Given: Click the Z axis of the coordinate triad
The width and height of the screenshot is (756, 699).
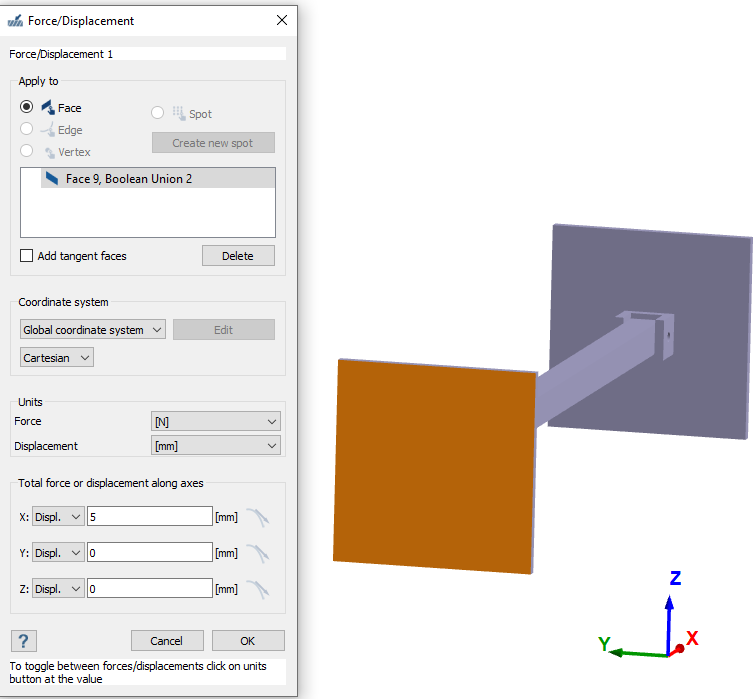Looking at the screenshot, I should coord(669,624).
